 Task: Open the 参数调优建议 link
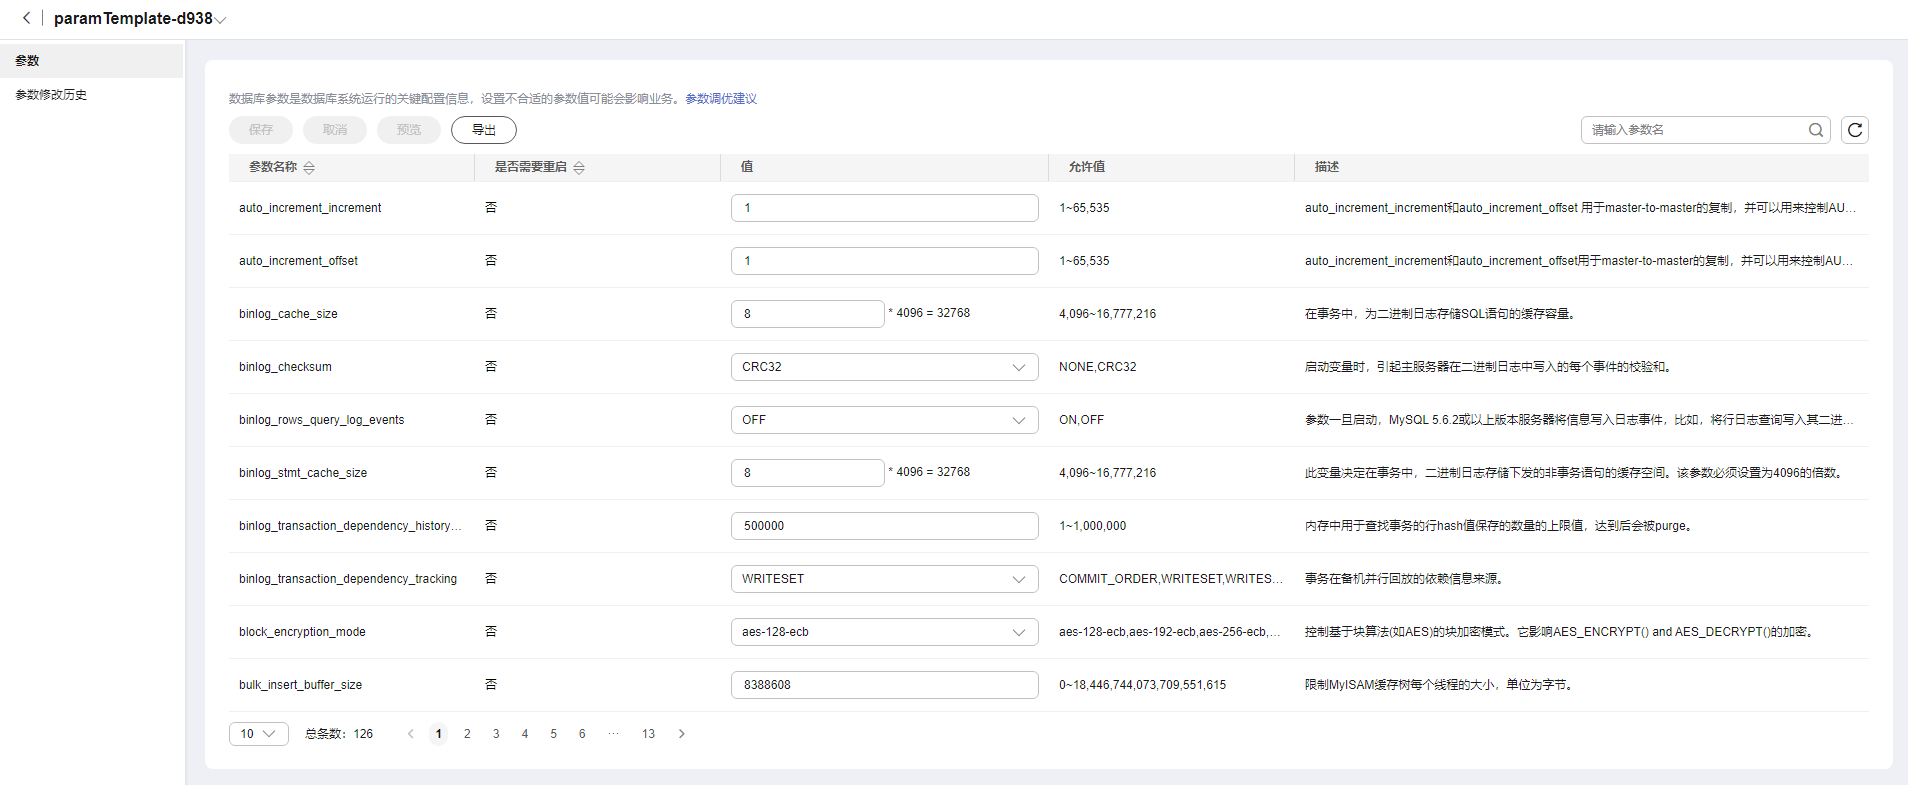click(721, 99)
